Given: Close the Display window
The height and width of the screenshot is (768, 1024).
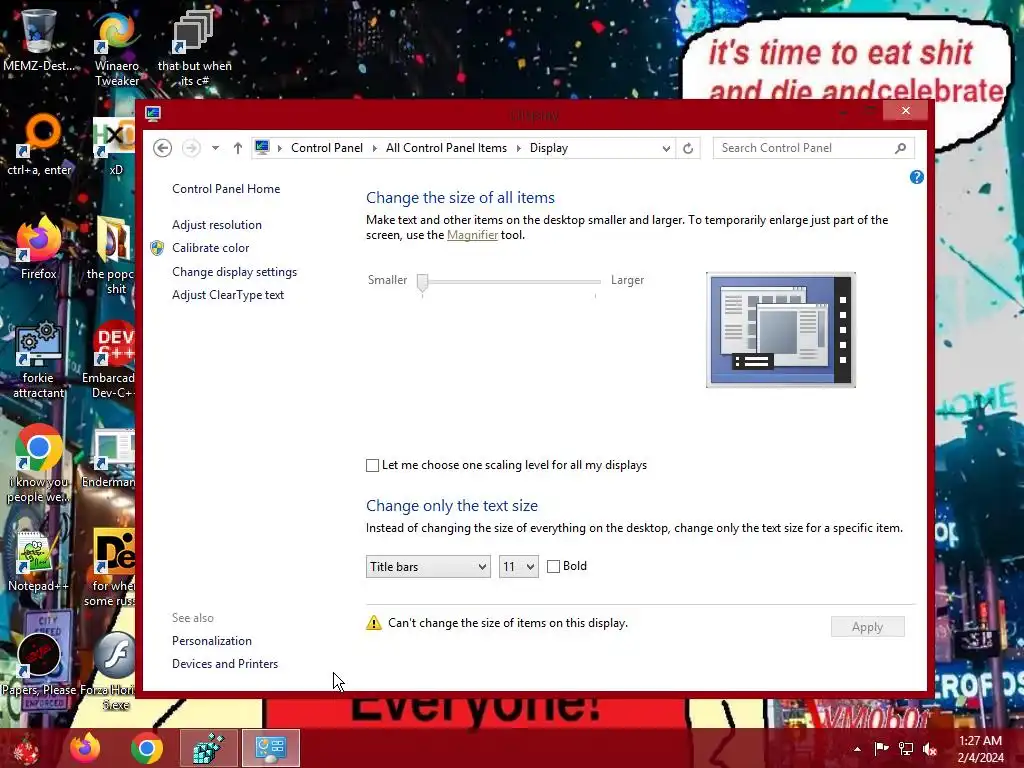Looking at the screenshot, I should tap(905, 110).
